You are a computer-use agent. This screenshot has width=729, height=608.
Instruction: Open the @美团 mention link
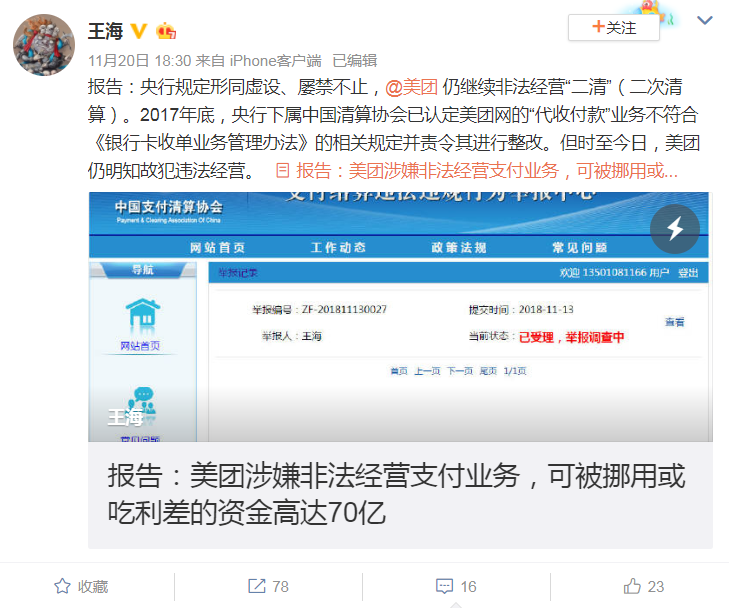pyautogui.click(x=411, y=87)
